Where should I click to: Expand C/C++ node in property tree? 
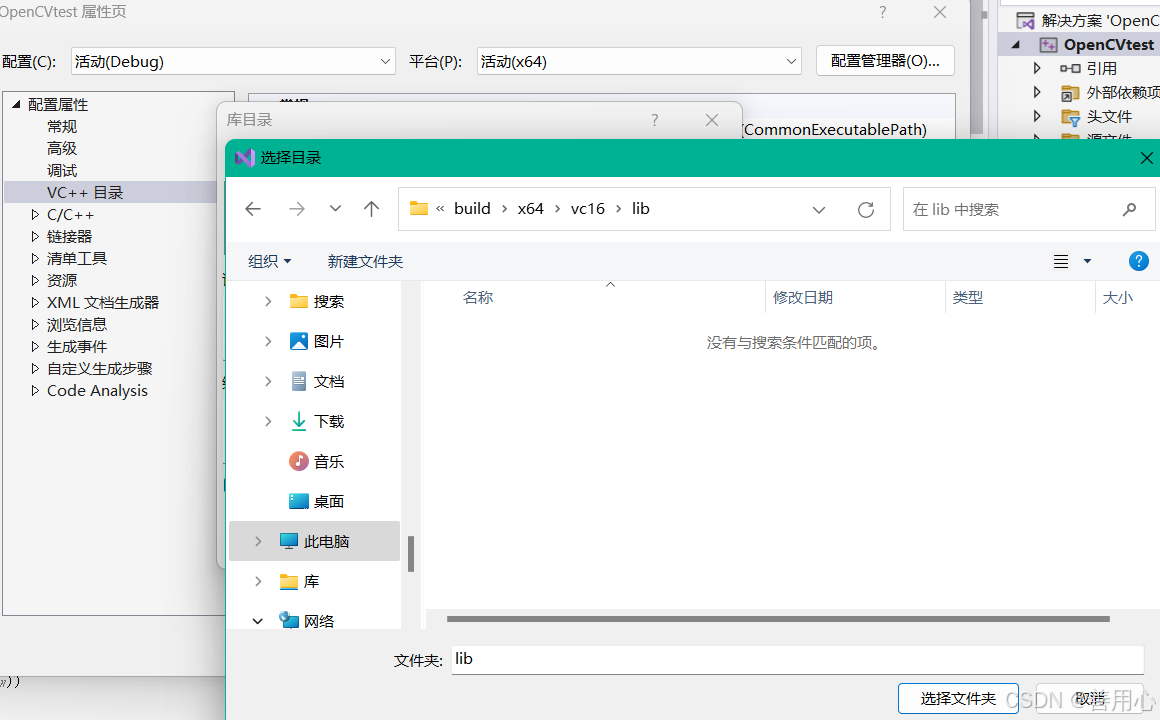click(34, 215)
